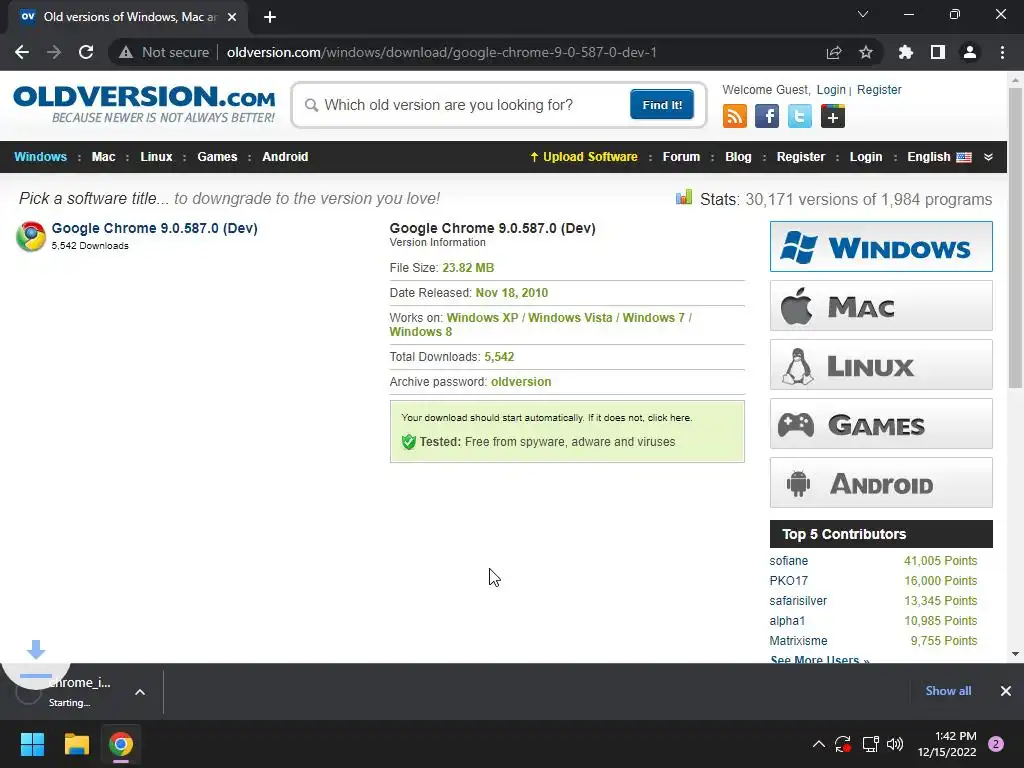Click the green Tested shield icon
The height and width of the screenshot is (768, 1024).
[x=409, y=442]
